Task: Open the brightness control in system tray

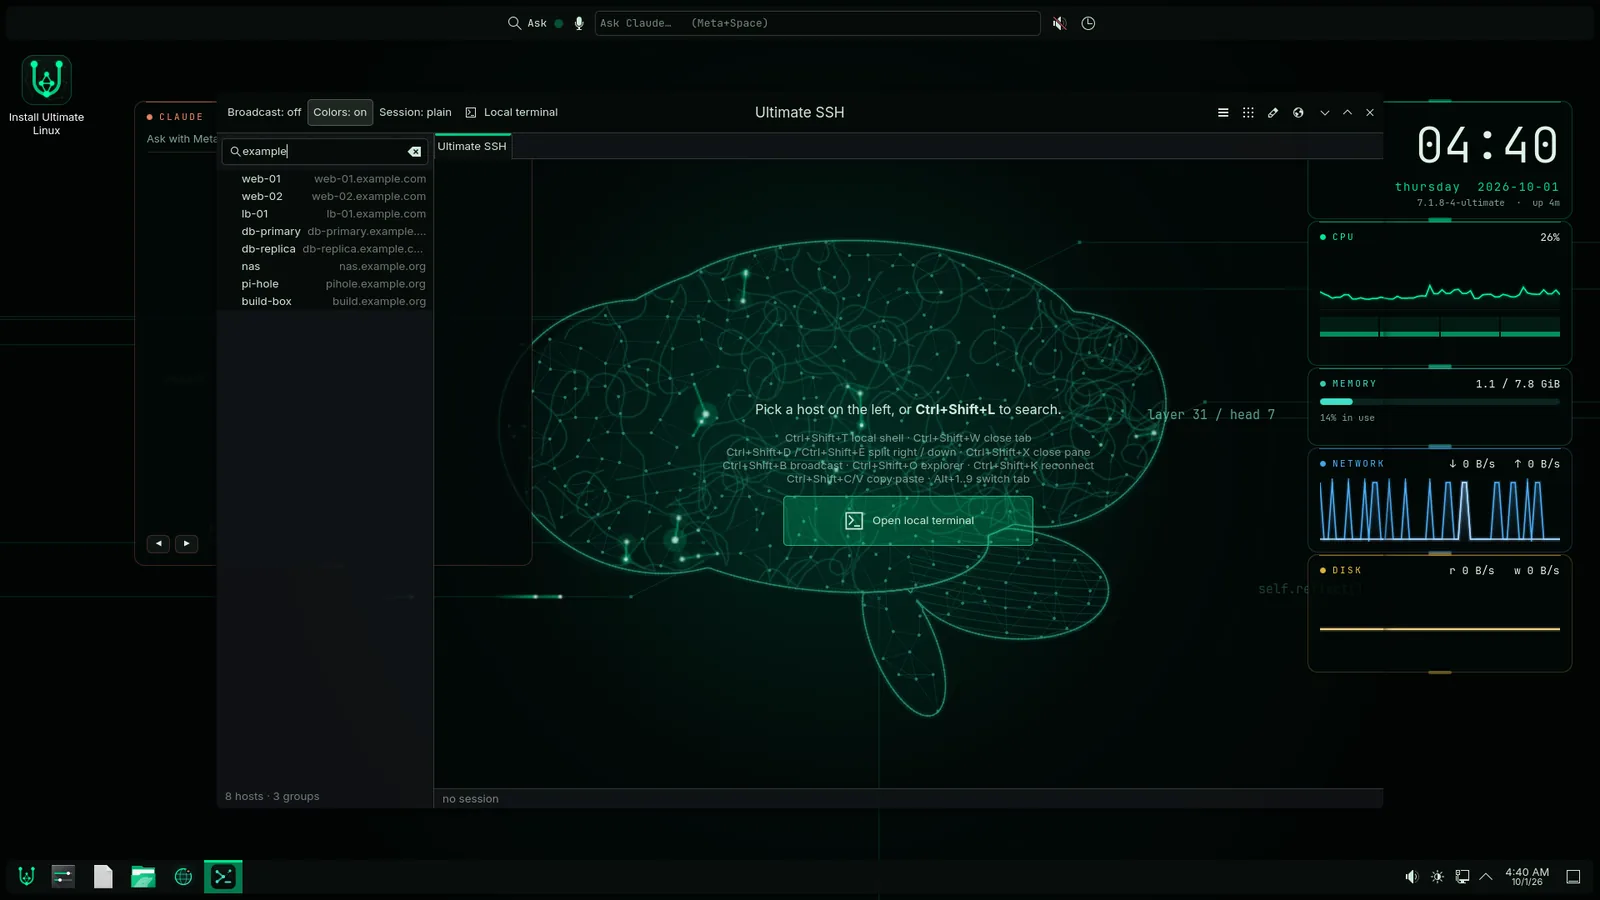Action: [1437, 877]
